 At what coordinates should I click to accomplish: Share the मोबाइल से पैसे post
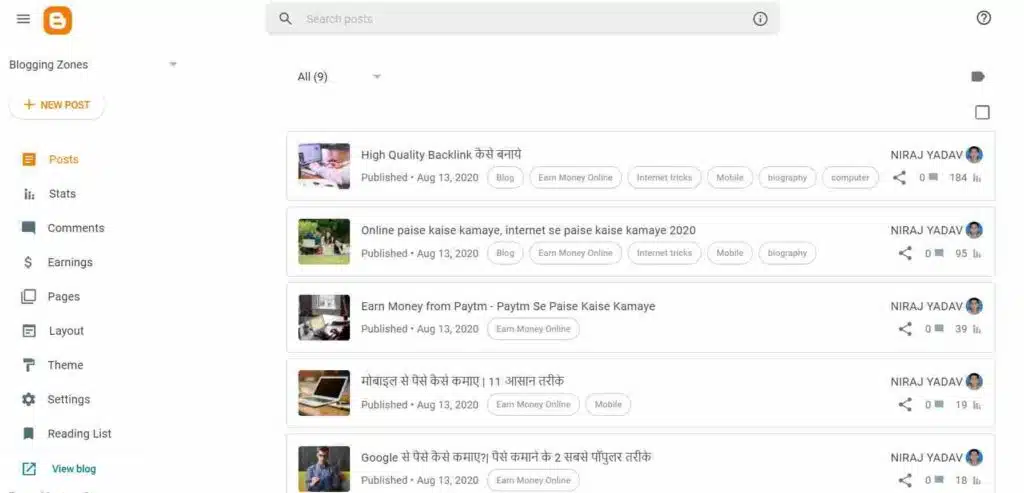904,405
